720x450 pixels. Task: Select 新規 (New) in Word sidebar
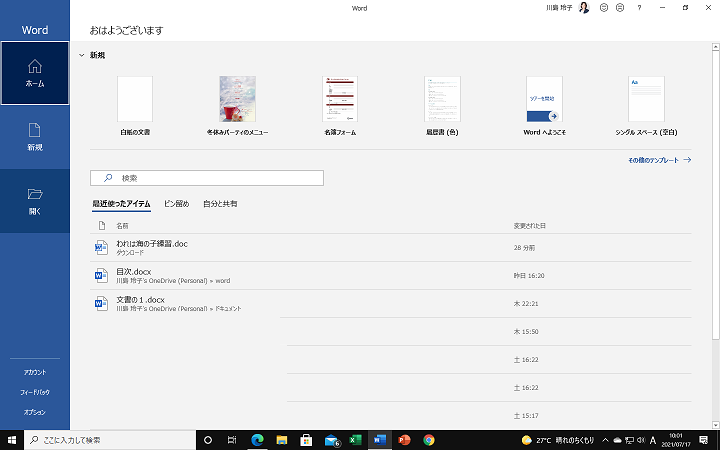click(x=35, y=137)
